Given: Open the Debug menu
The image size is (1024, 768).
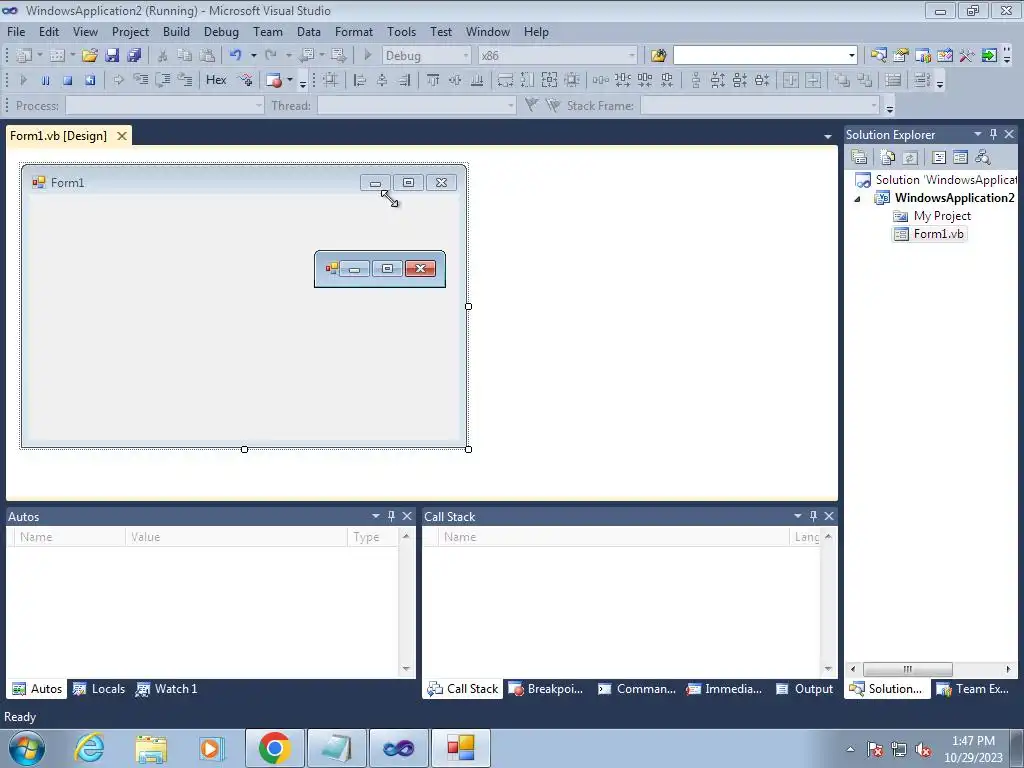Looking at the screenshot, I should pyautogui.click(x=221, y=31).
